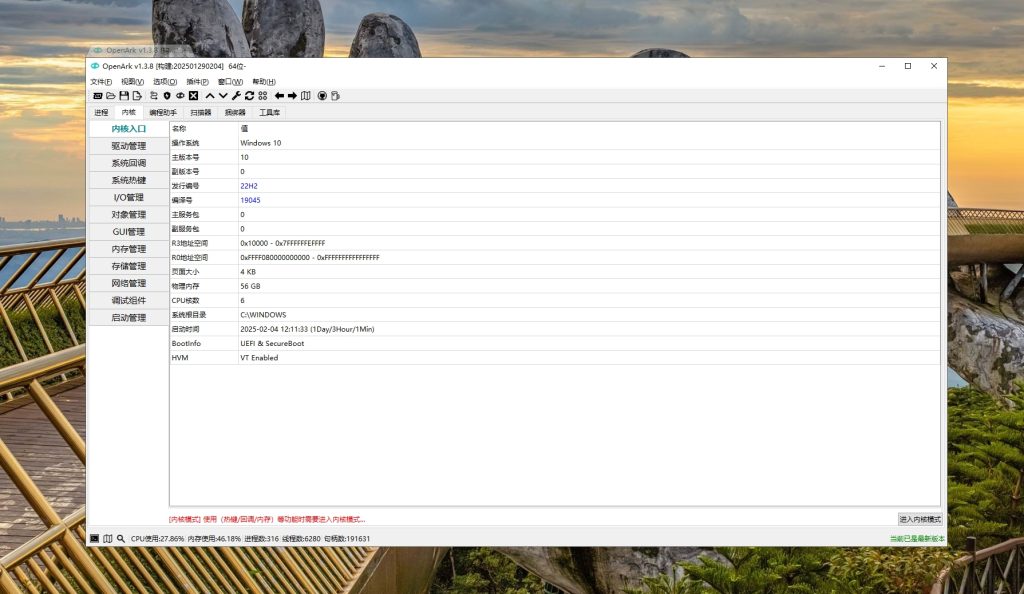The width and height of the screenshot is (1024, 594).
Task: Open the 插件(P) menu
Action: pos(197,81)
